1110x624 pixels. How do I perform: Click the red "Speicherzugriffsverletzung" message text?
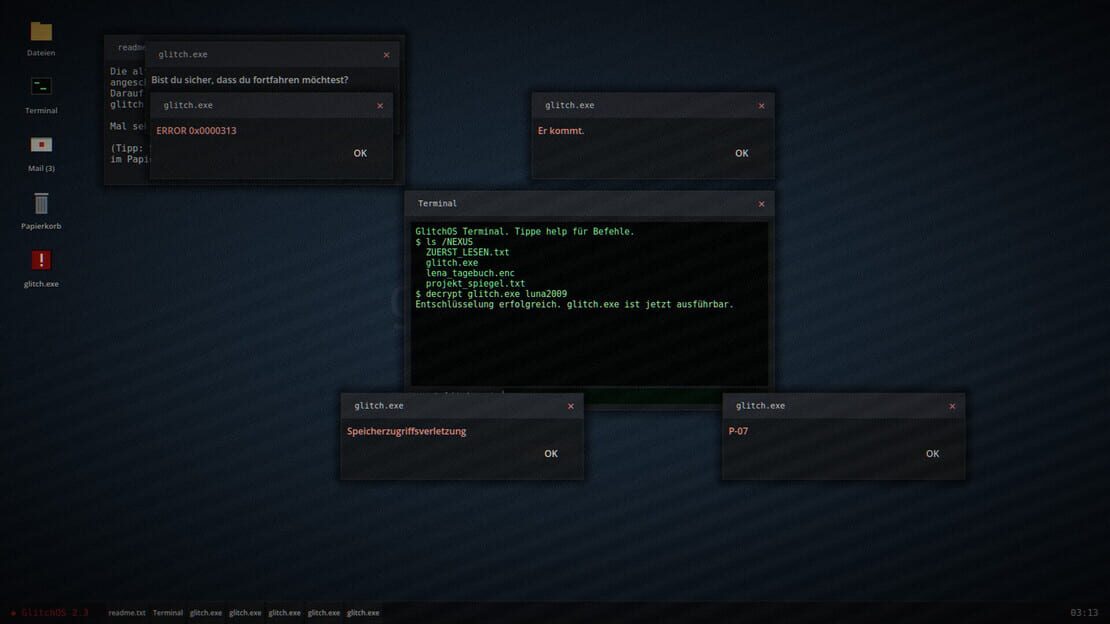(x=406, y=431)
